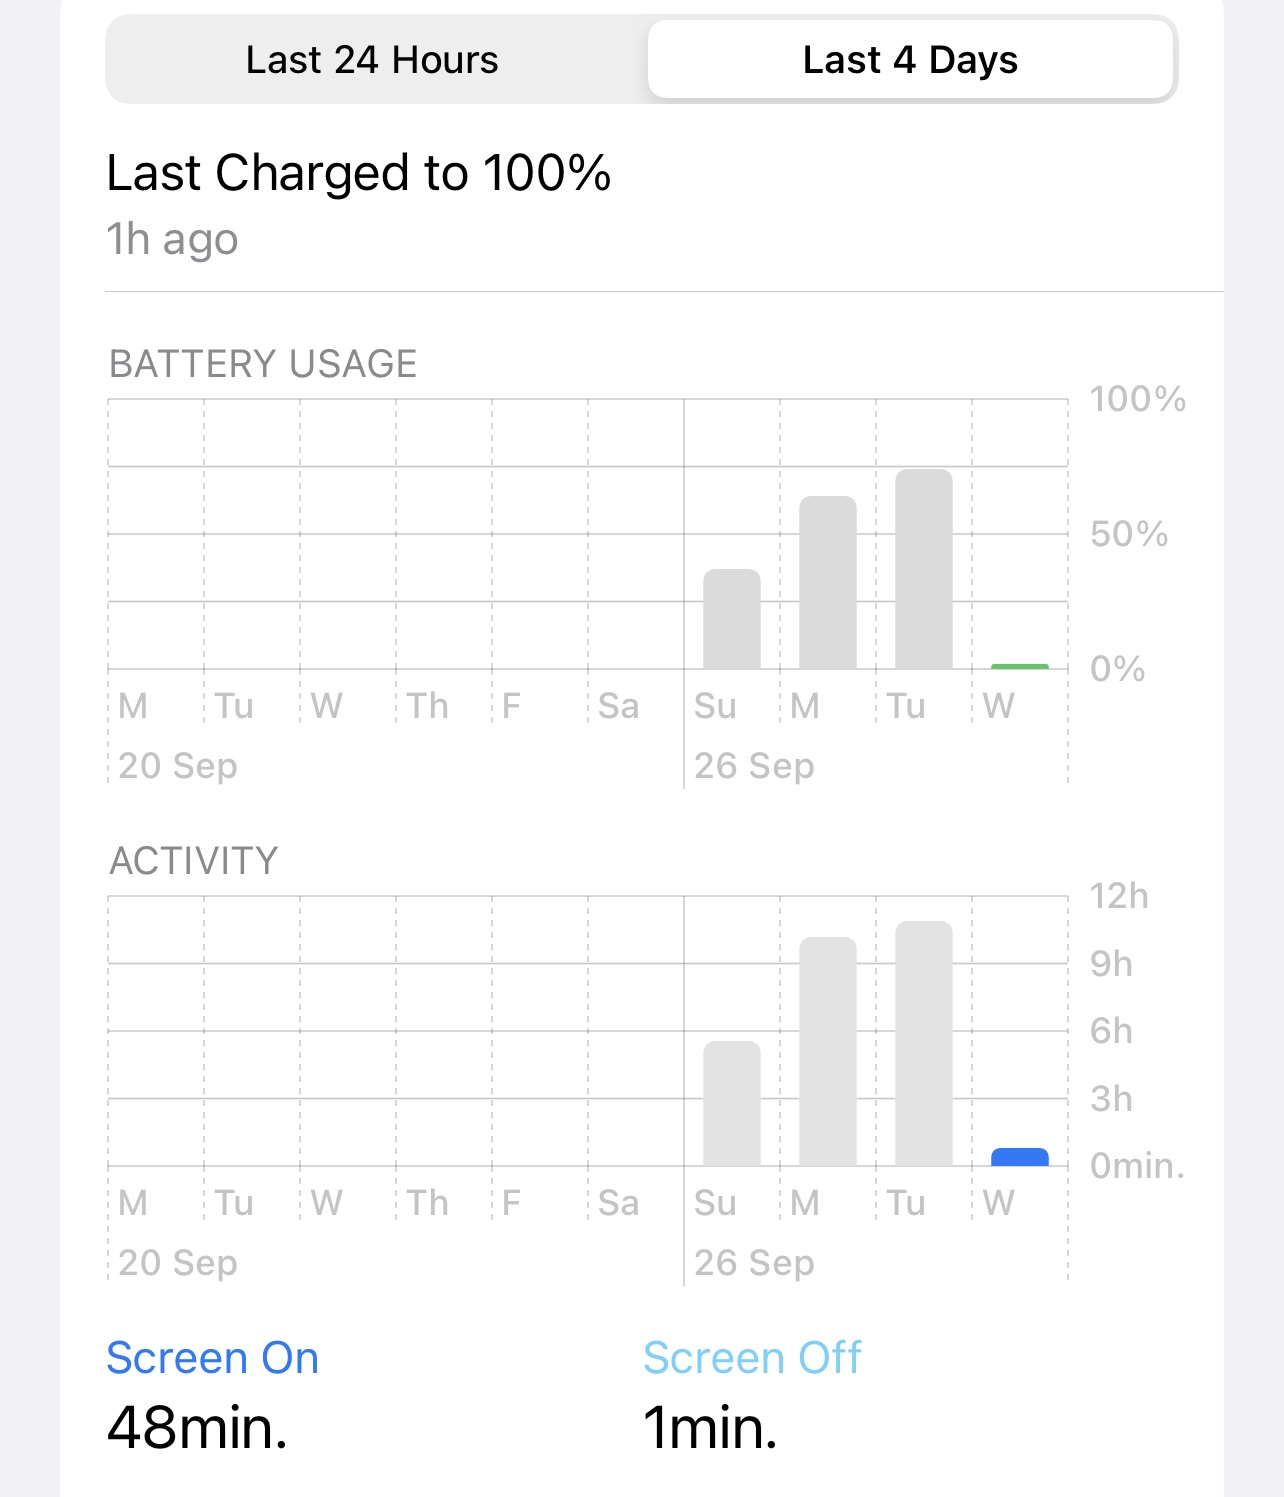This screenshot has height=1497, width=1284.
Task: Tap Monday bar in Activity chart
Action: (828, 1052)
